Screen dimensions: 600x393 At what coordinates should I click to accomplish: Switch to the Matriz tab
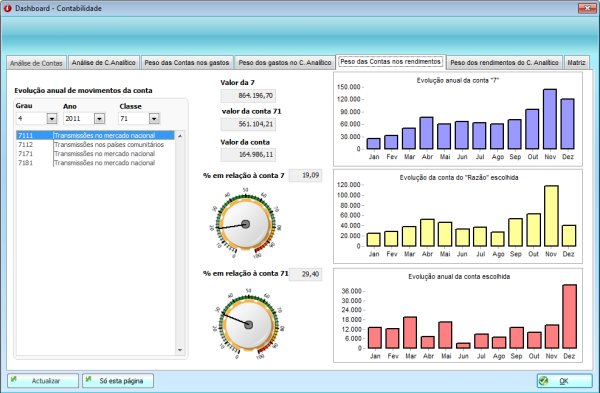[x=576, y=63]
